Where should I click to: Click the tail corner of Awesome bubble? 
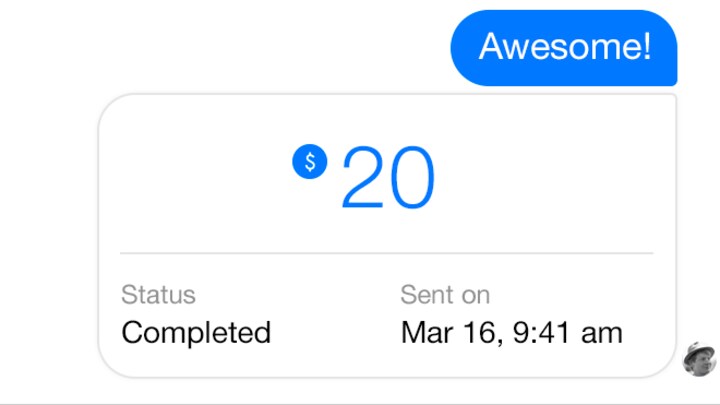pyautogui.click(x=670, y=79)
